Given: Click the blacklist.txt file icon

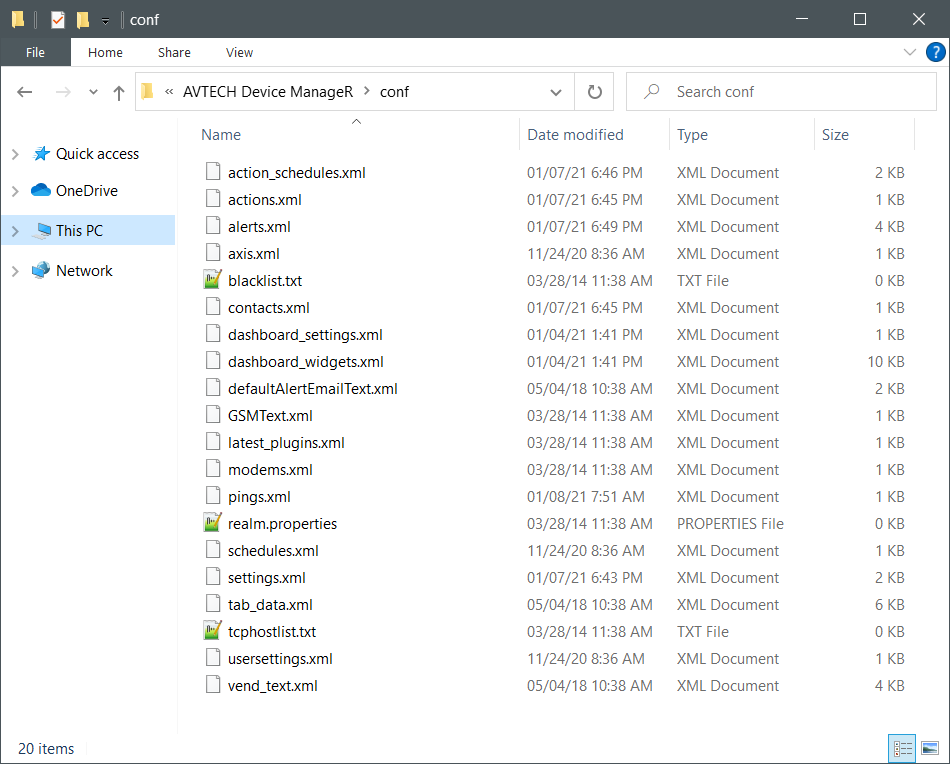Looking at the screenshot, I should pos(212,281).
